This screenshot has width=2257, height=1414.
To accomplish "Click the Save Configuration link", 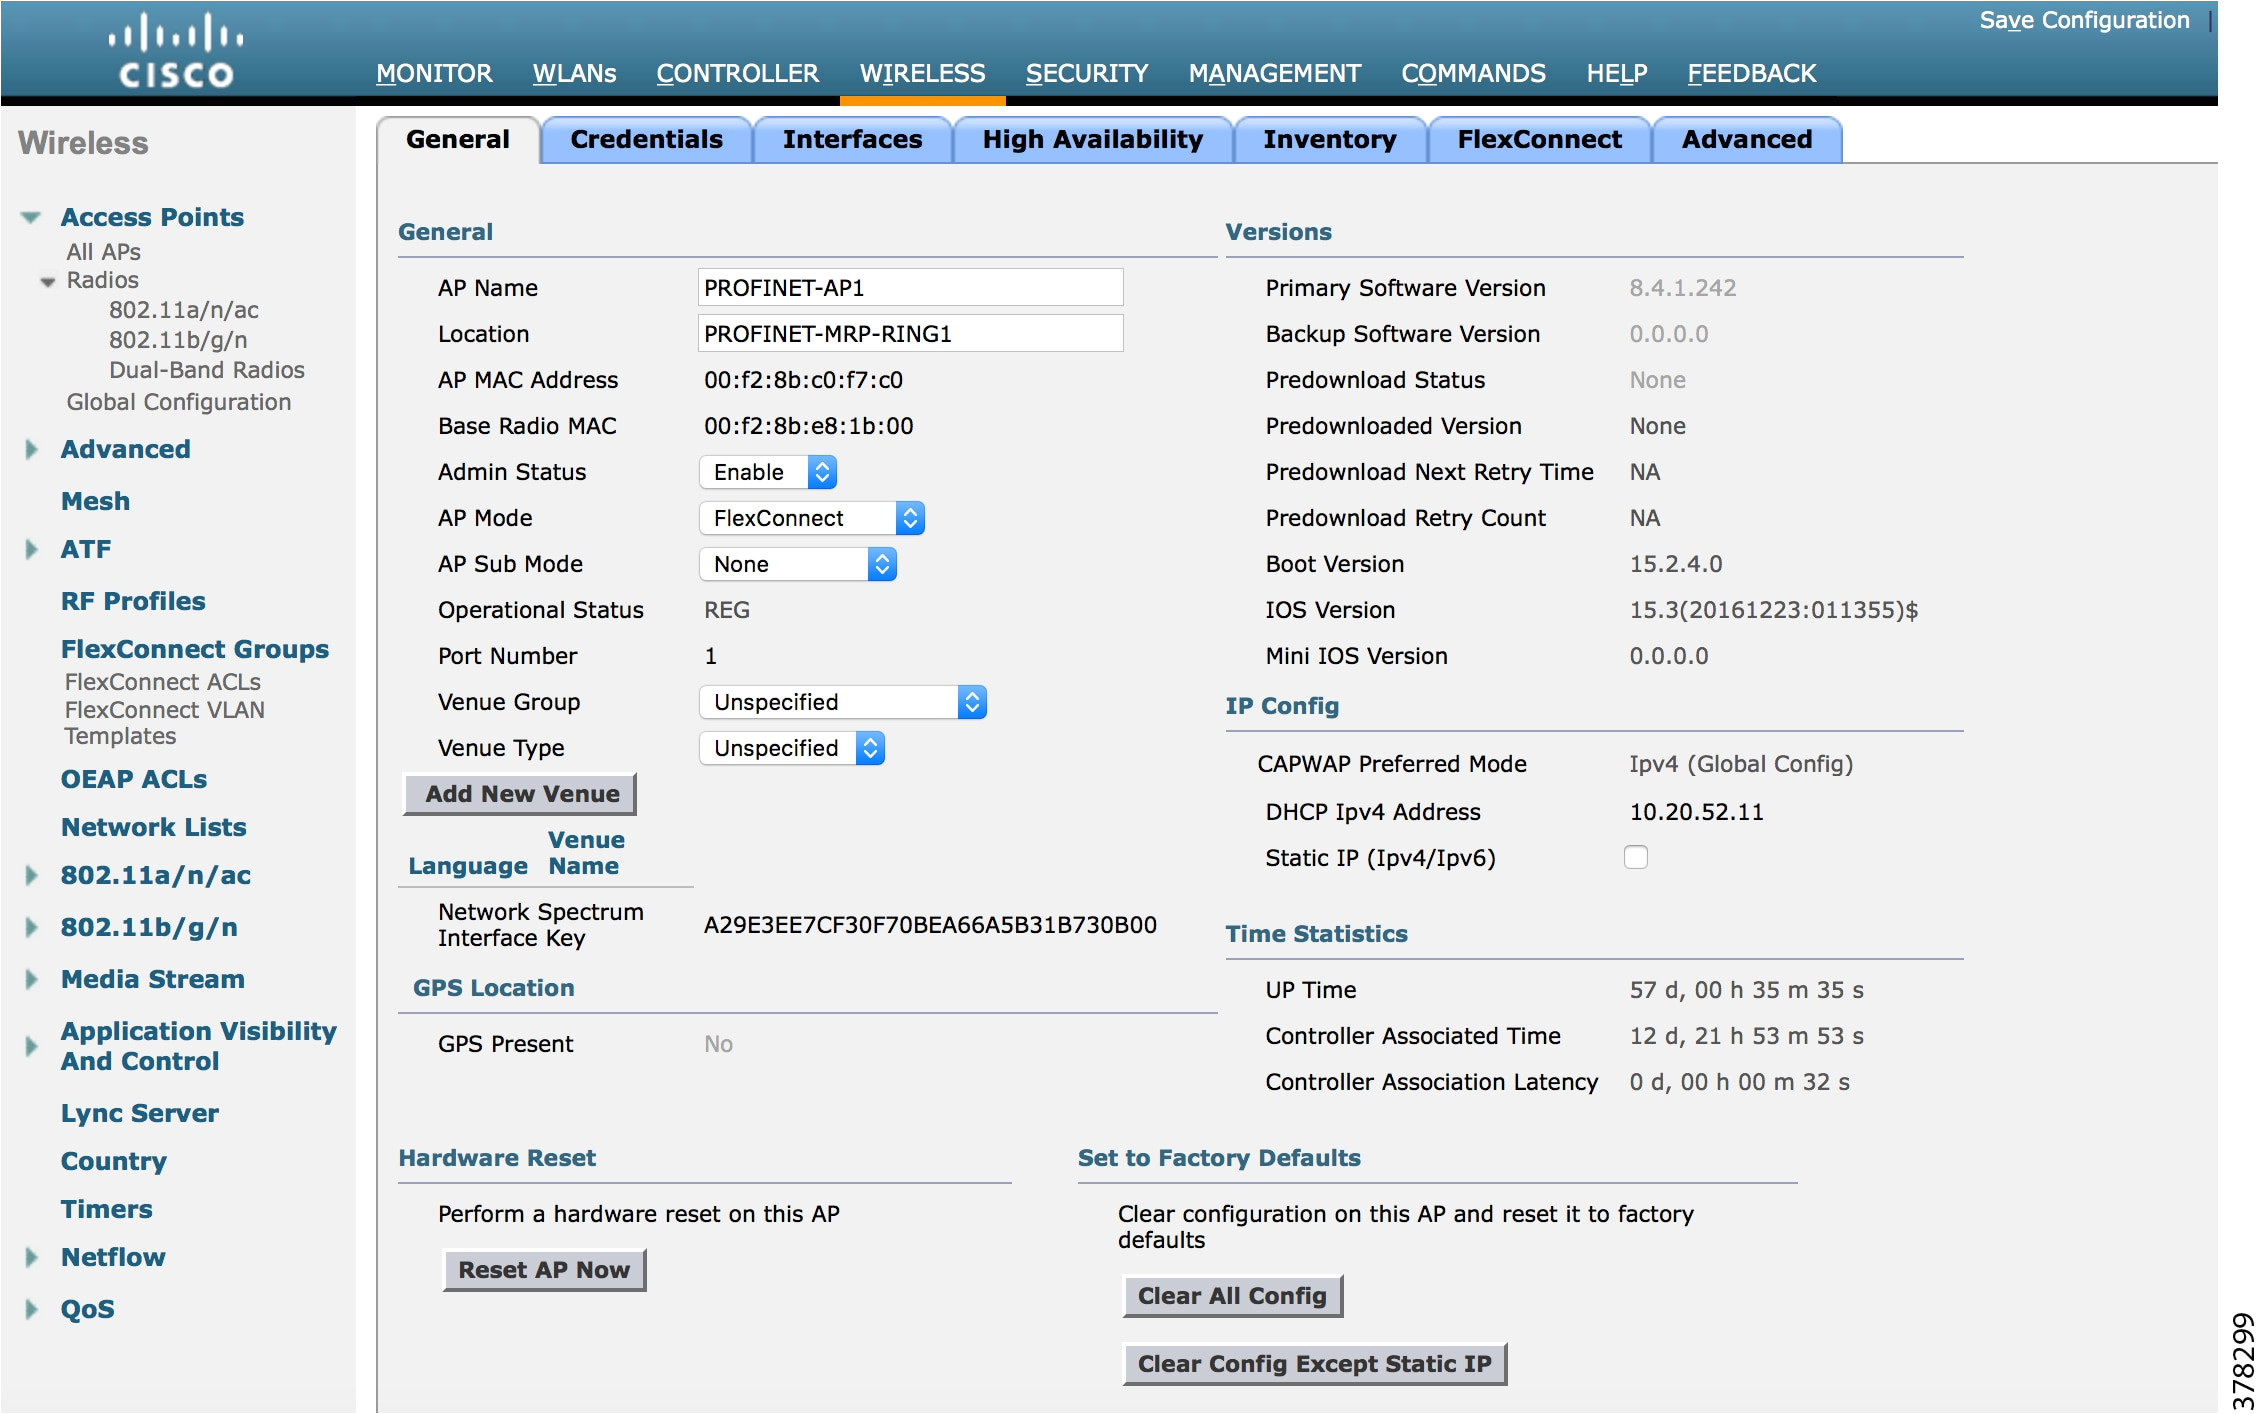I will tap(2084, 21).
